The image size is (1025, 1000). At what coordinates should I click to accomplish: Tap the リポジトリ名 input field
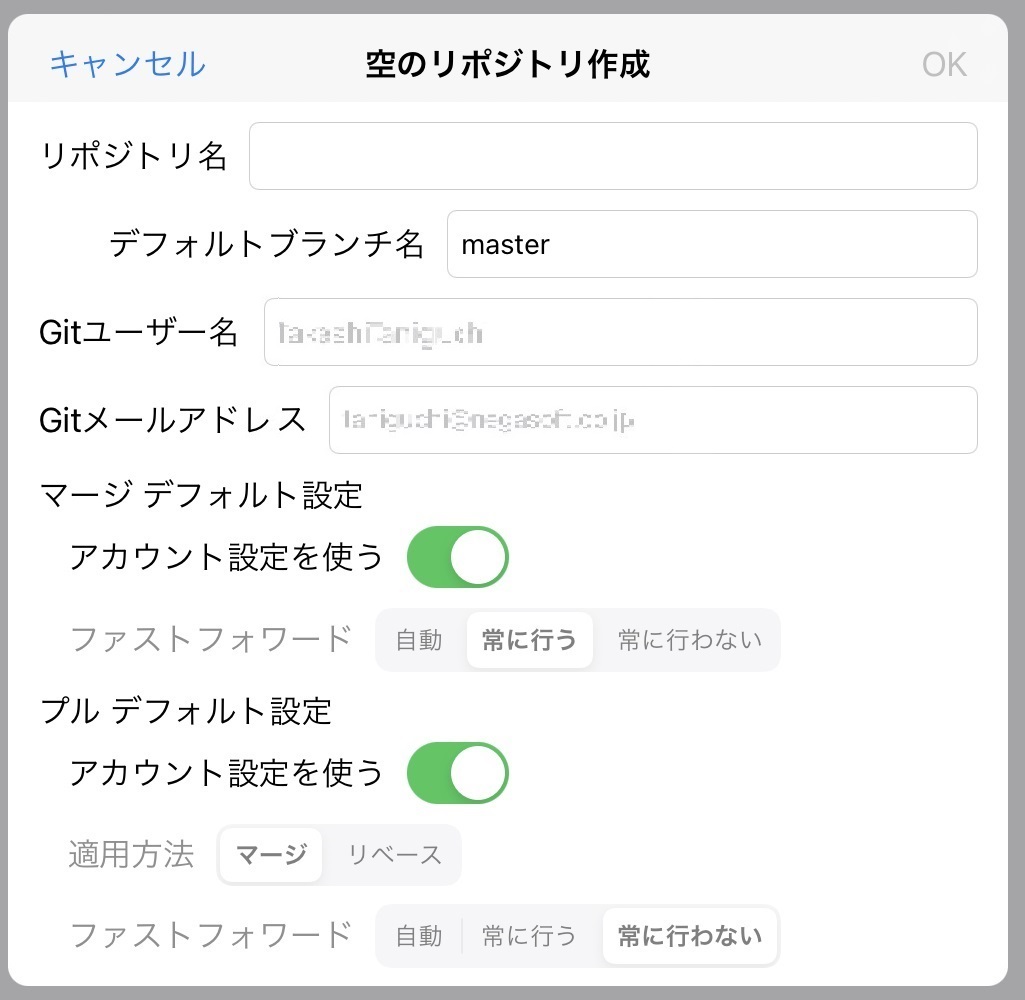(x=612, y=156)
